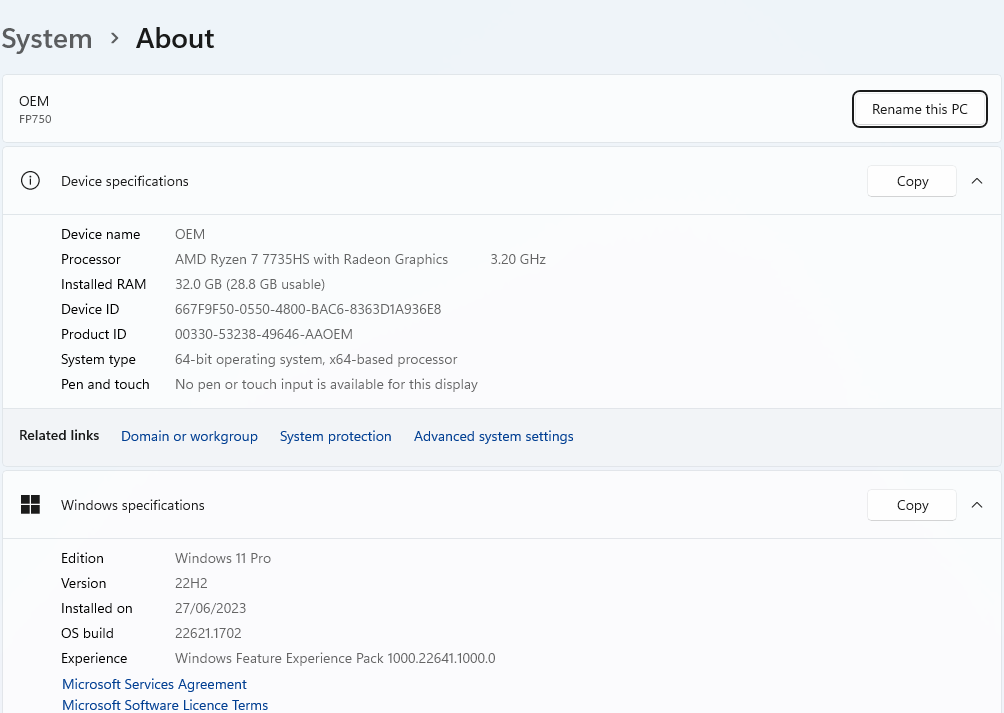Open Microsoft Services Agreement link
The width and height of the screenshot is (1004, 713).
(154, 684)
